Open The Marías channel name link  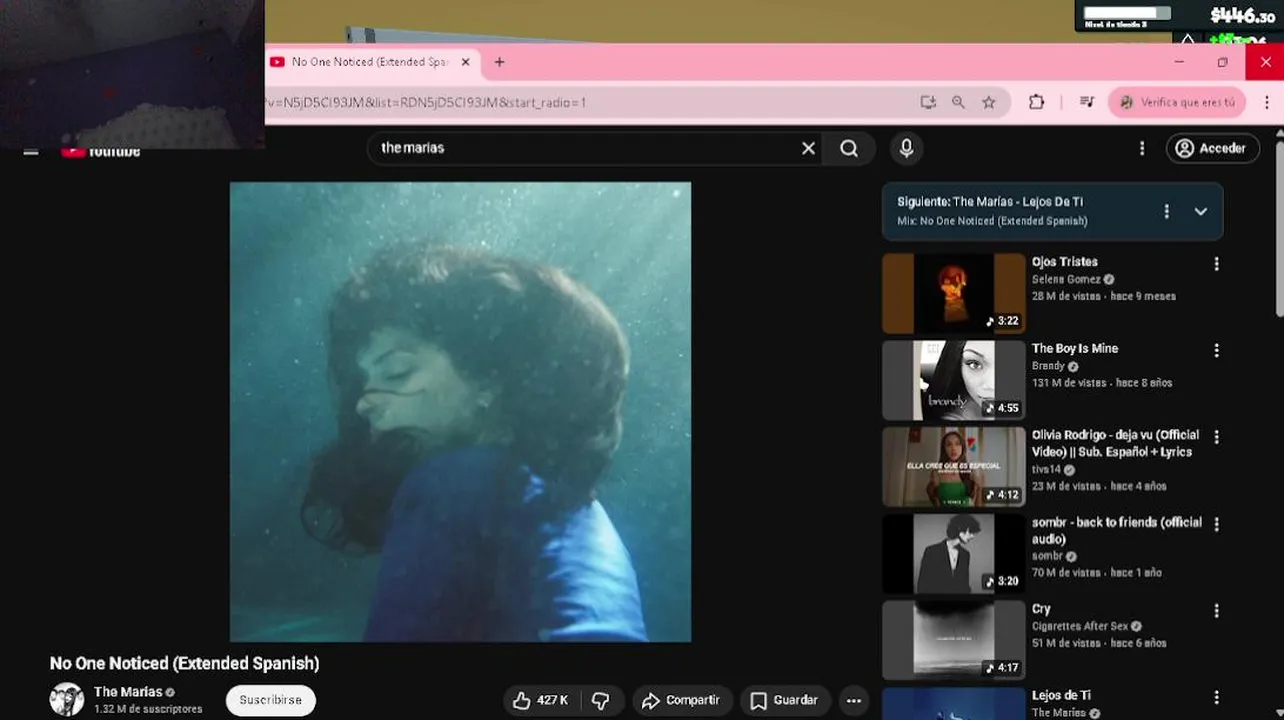pyautogui.click(x=128, y=692)
